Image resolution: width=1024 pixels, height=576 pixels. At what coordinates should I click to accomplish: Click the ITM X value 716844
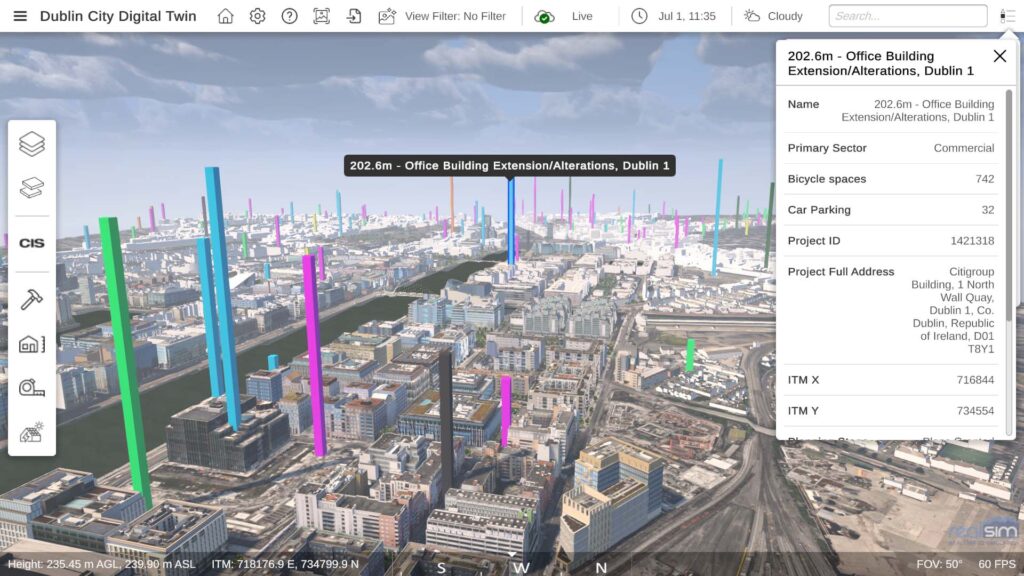(x=975, y=380)
